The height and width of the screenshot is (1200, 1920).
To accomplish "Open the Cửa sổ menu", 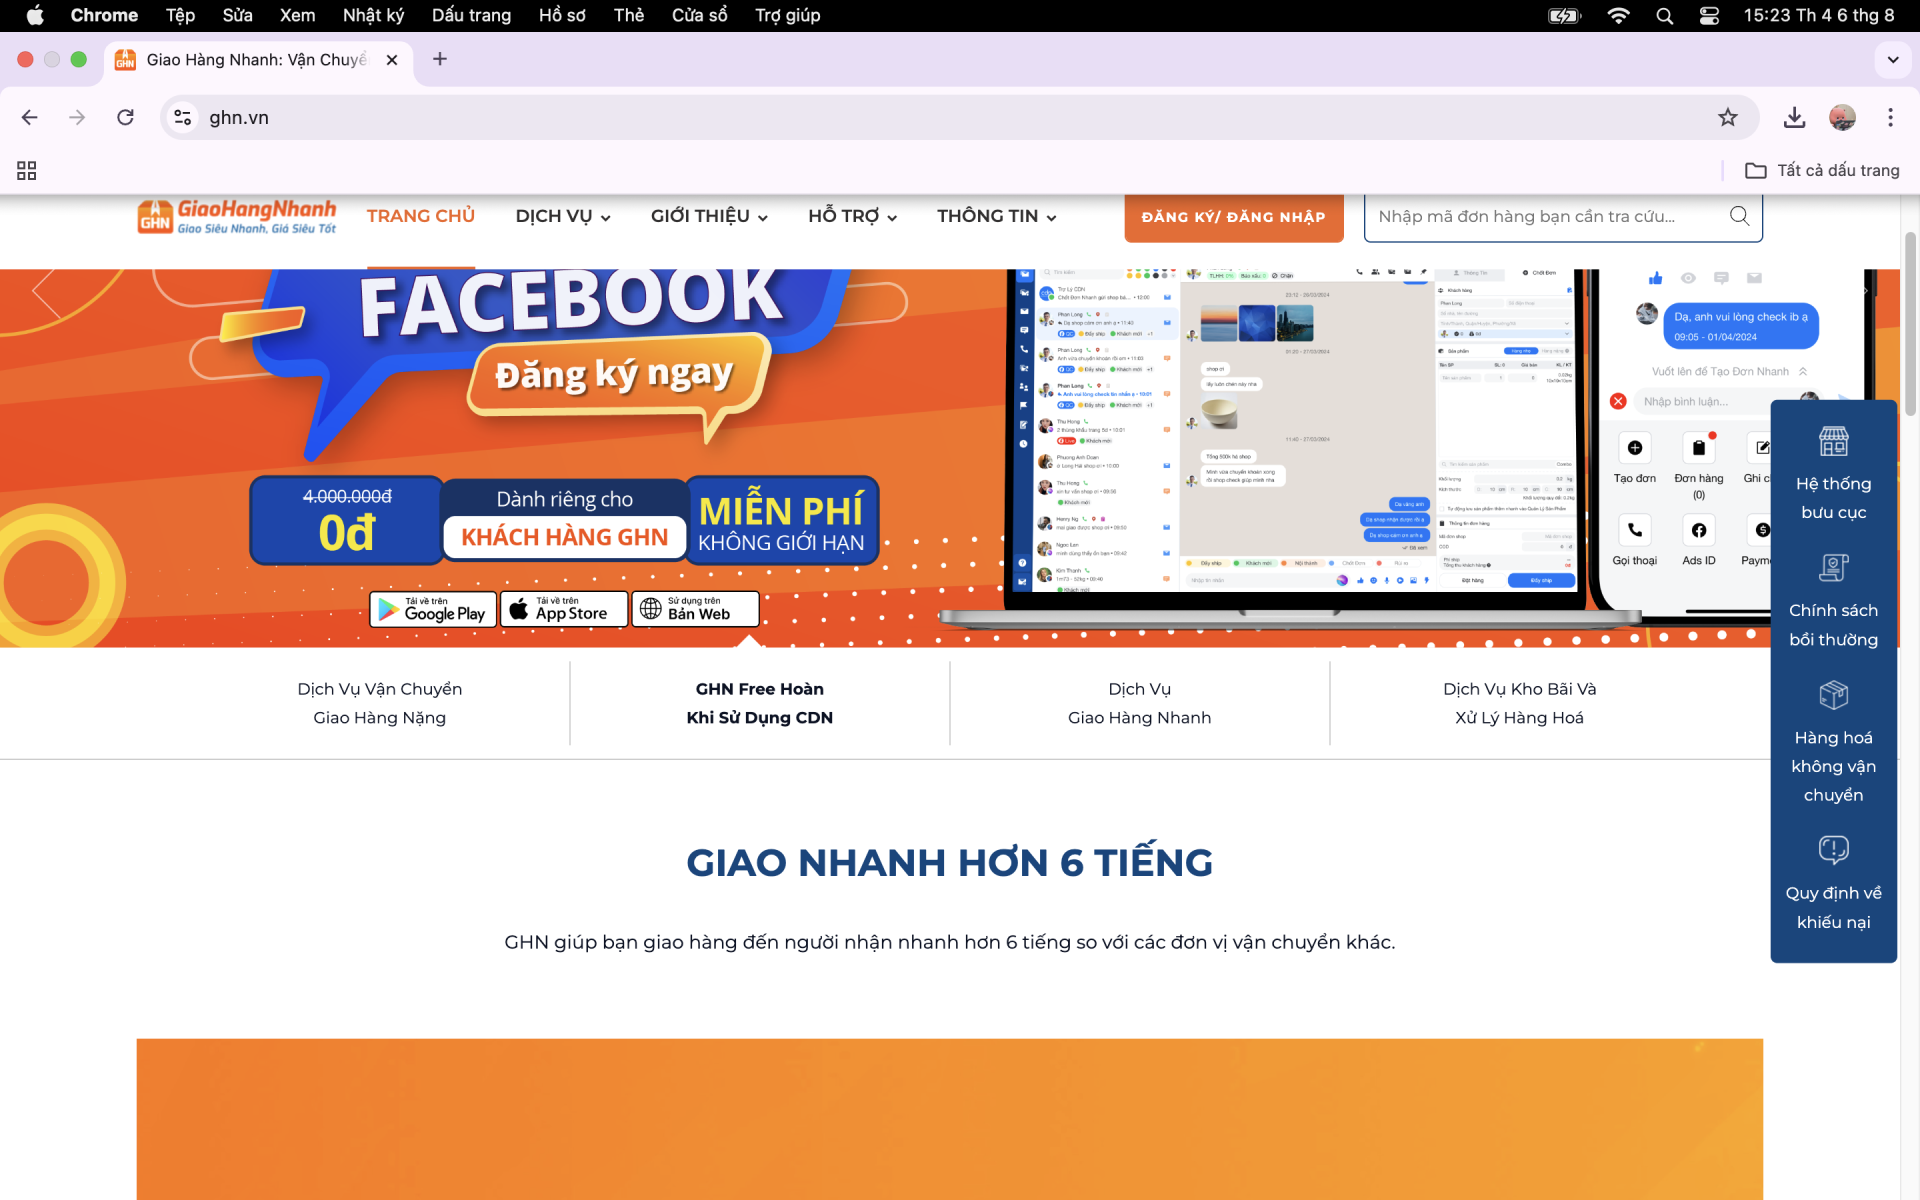I will (699, 15).
